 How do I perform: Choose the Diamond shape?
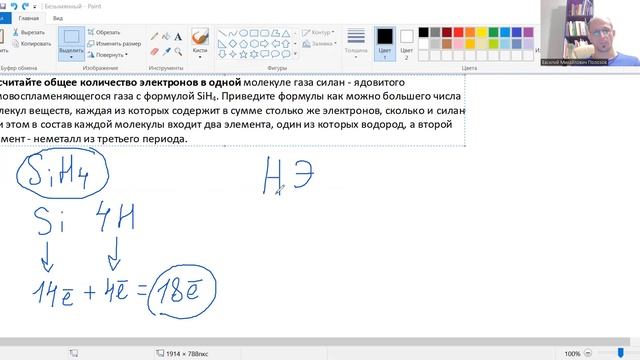coord(233,44)
